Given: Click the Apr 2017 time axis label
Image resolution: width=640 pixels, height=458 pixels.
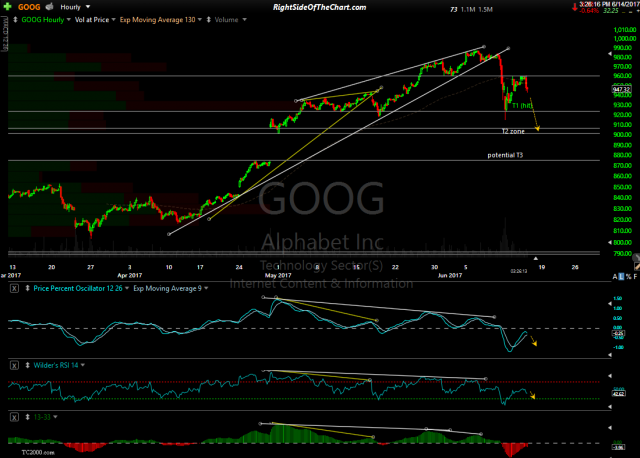Looking at the screenshot, I should point(129,276).
